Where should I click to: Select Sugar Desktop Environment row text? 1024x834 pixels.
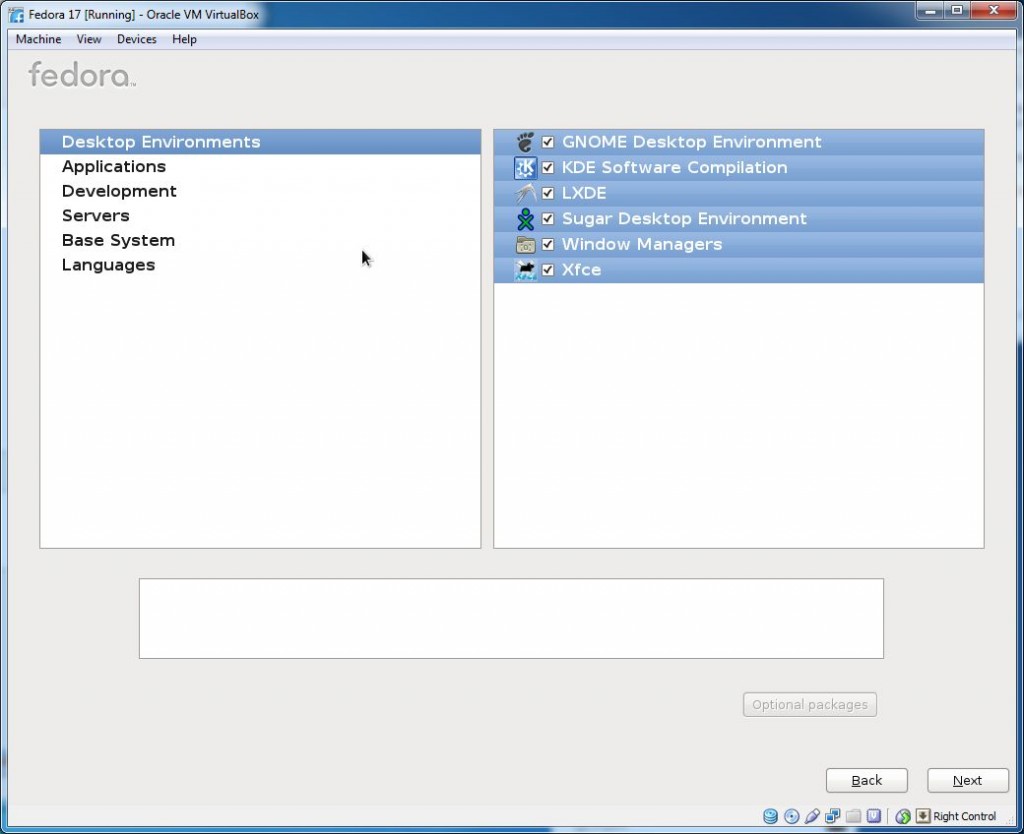click(684, 219)
